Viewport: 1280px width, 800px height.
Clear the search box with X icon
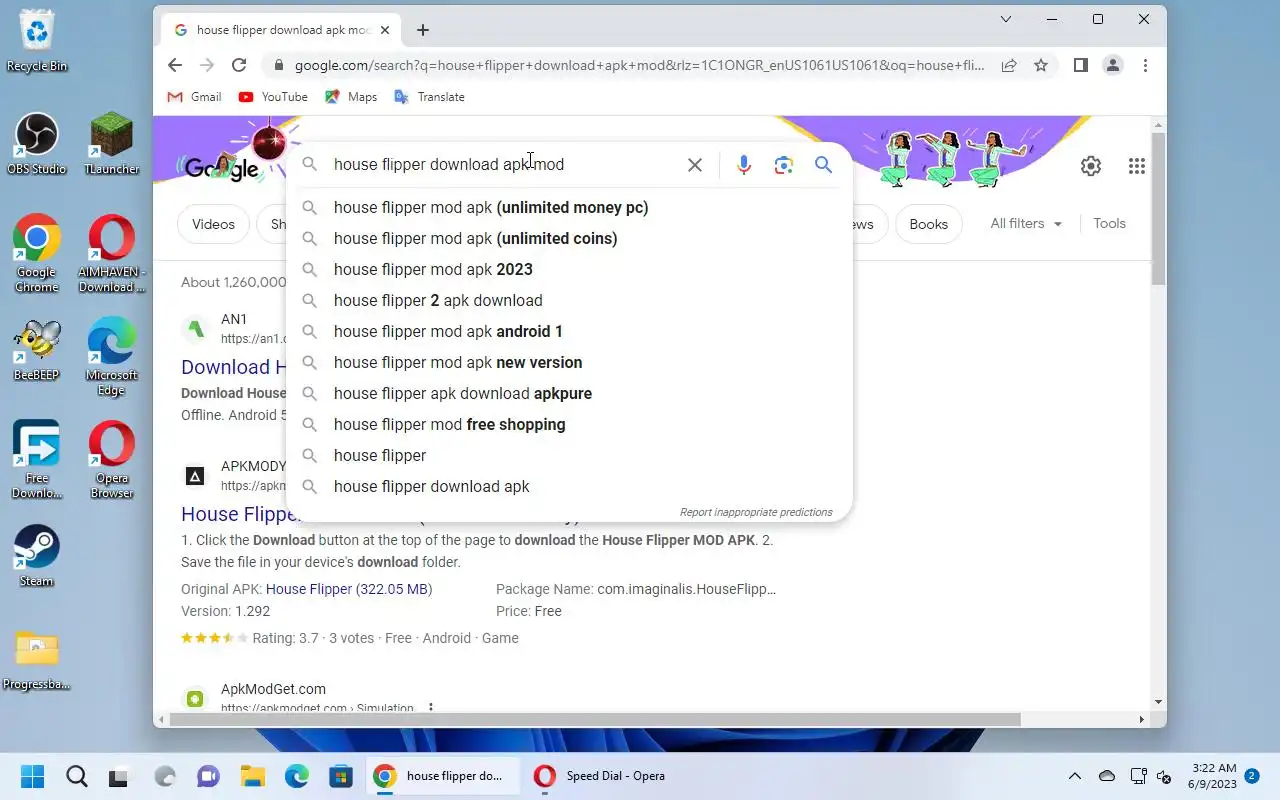click(x=695, y=165)
